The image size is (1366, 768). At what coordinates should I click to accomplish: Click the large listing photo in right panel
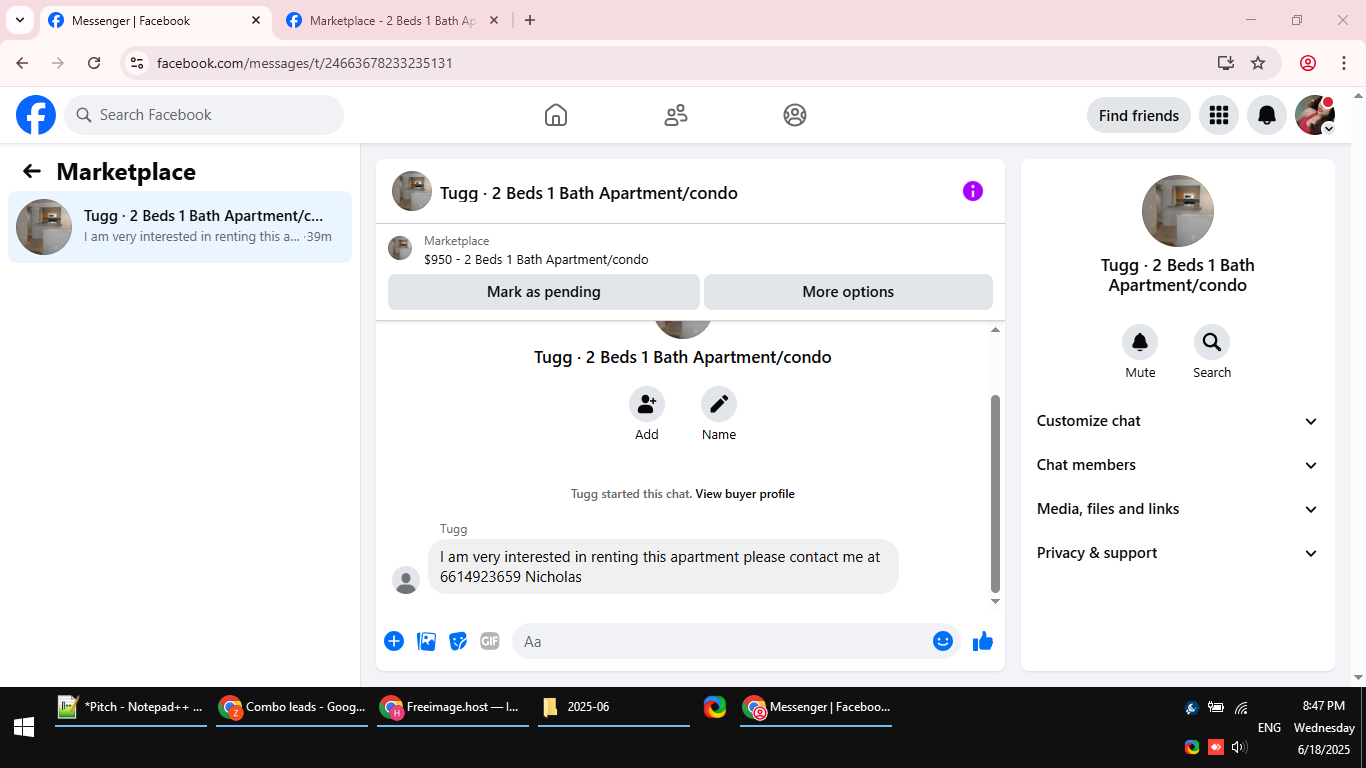click(1178, 211)
